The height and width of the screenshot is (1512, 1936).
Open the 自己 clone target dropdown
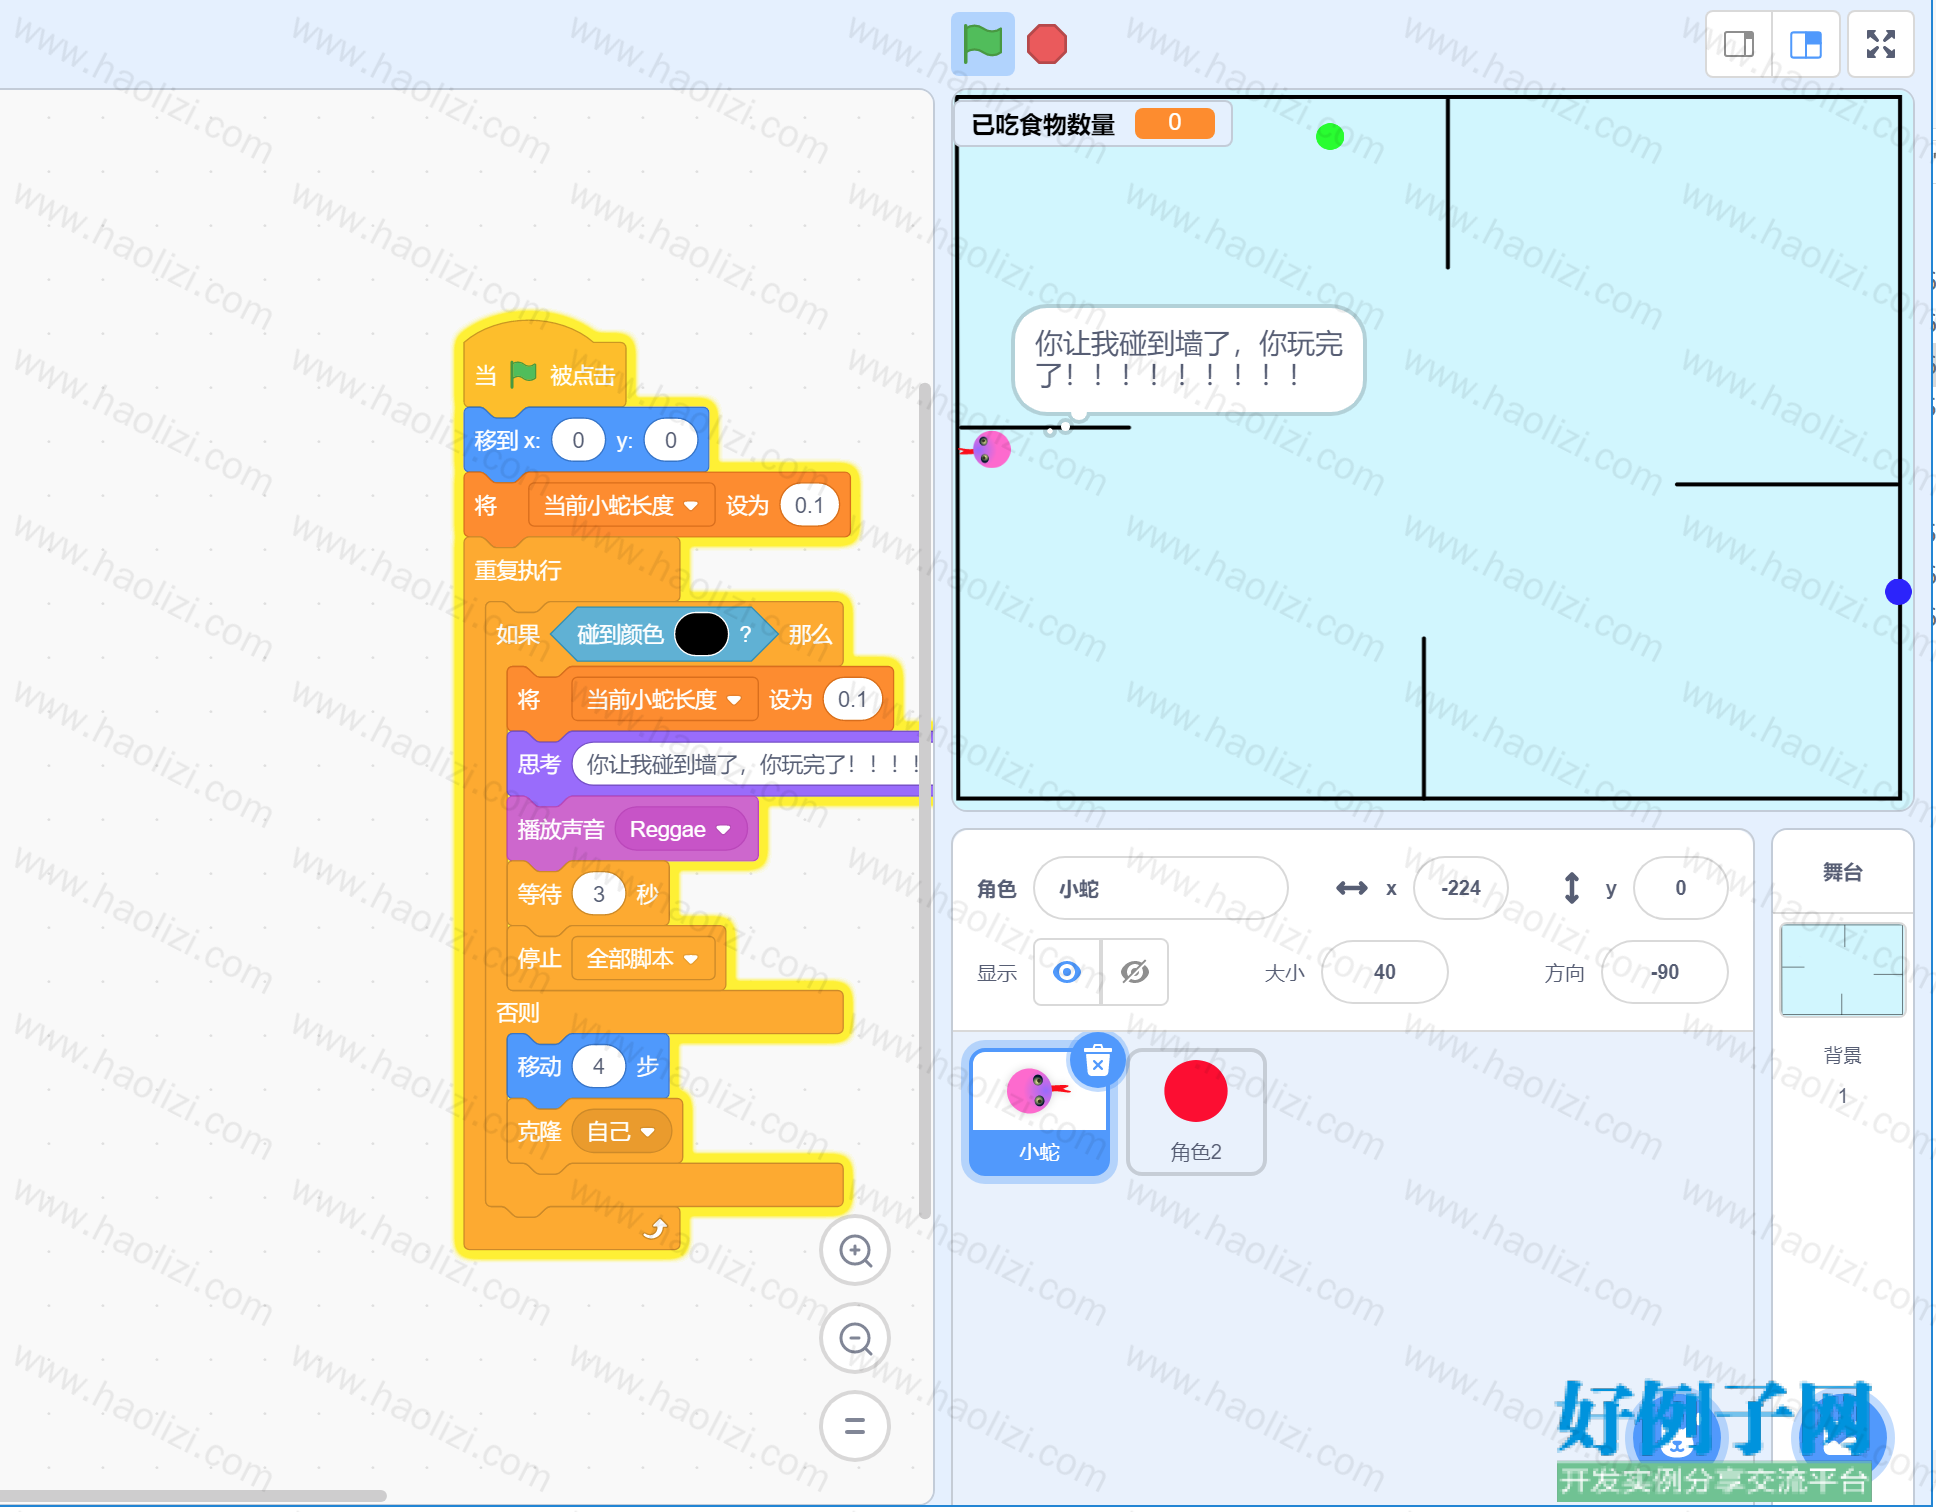[x=621, y=1132]
